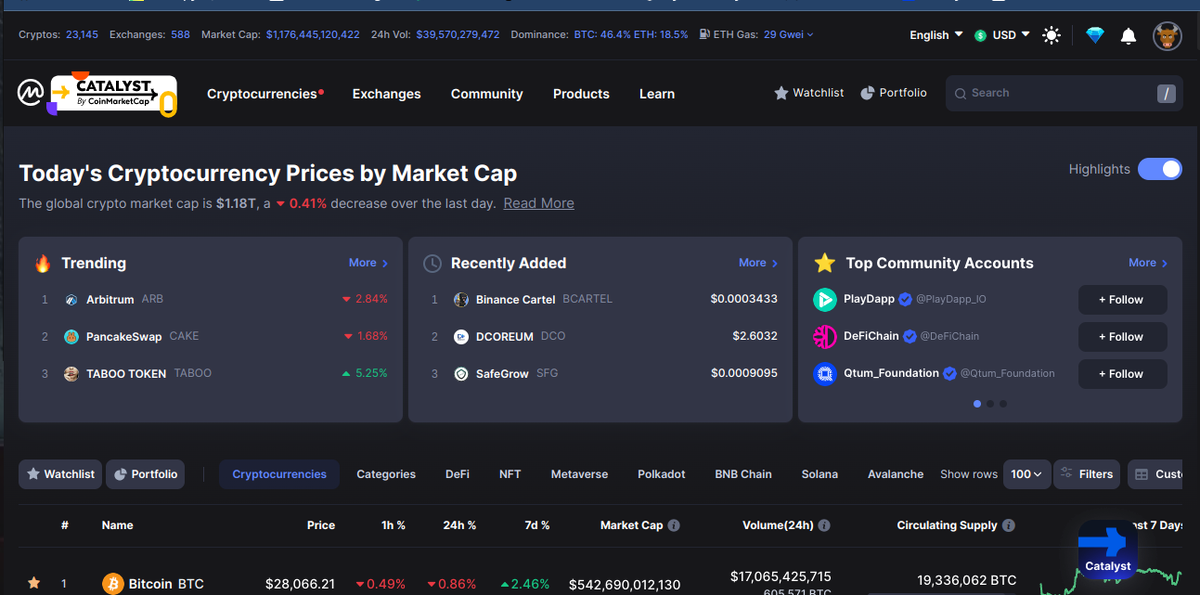Click the search magnifier icon
The width and height of the screenshot is (1200, 595).
[961, 93]
